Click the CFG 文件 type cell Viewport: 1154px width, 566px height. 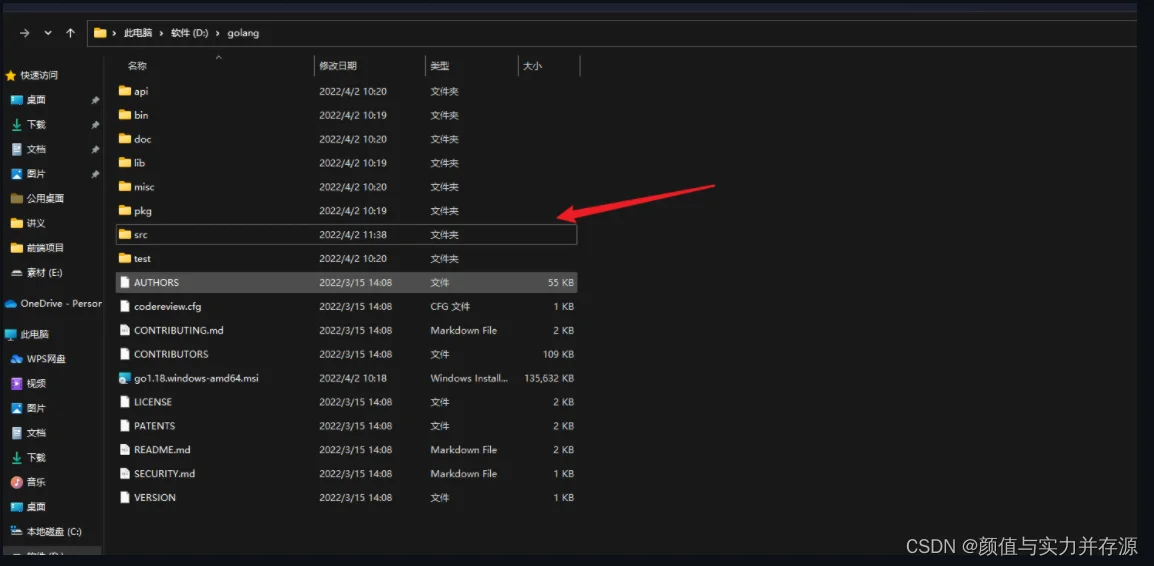coord(450,306)
